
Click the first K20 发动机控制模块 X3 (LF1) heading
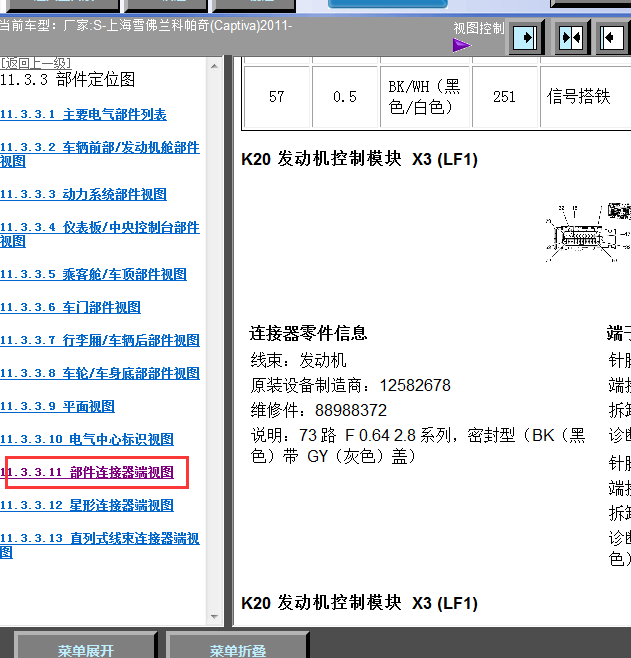tap(360, 159)
